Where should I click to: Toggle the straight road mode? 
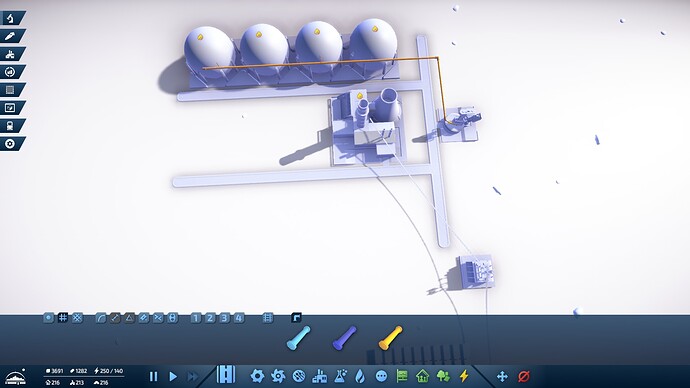[115, 318]
